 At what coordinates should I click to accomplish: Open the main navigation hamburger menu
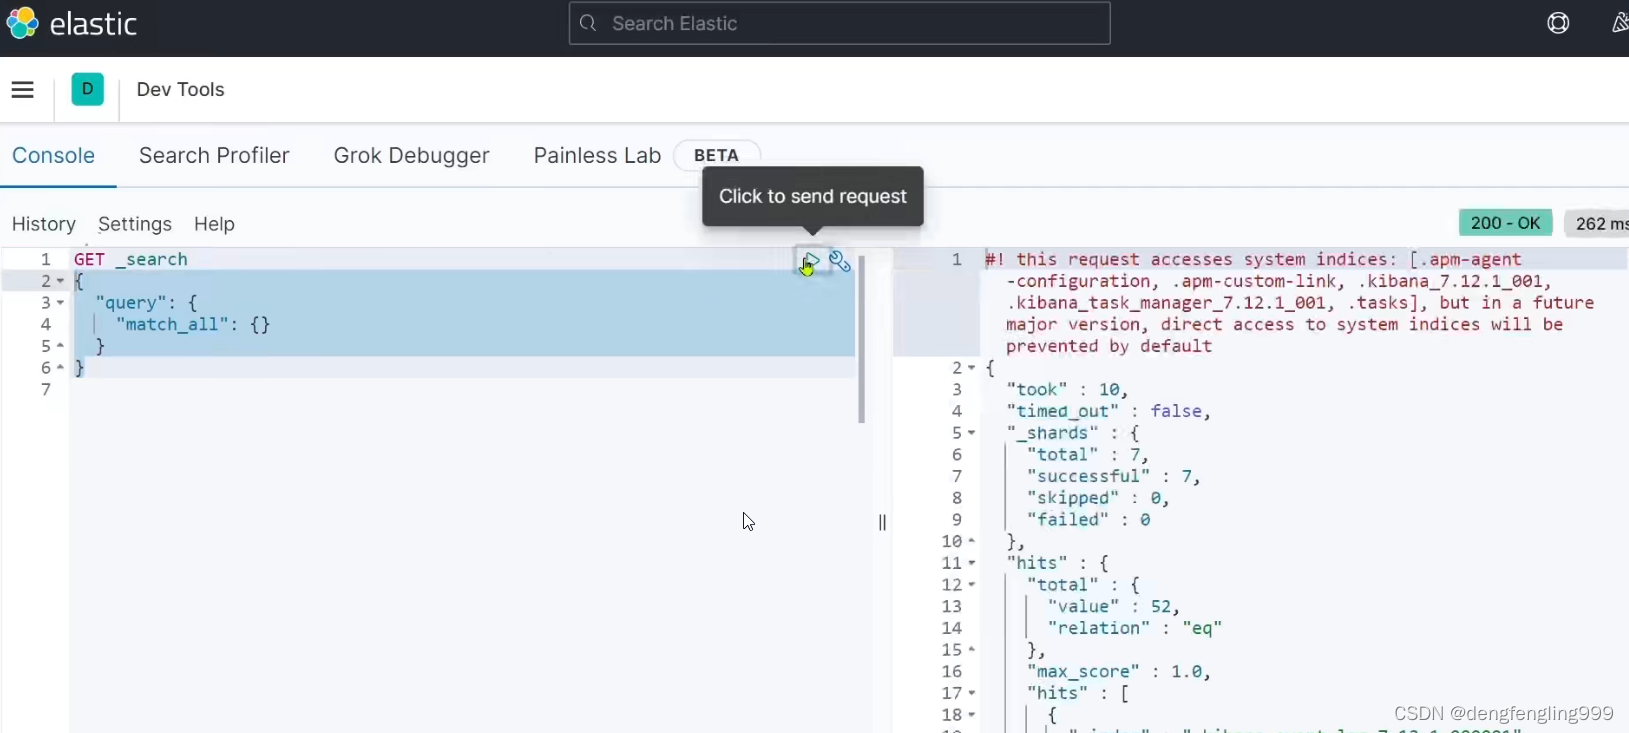[x=23, y=90]
